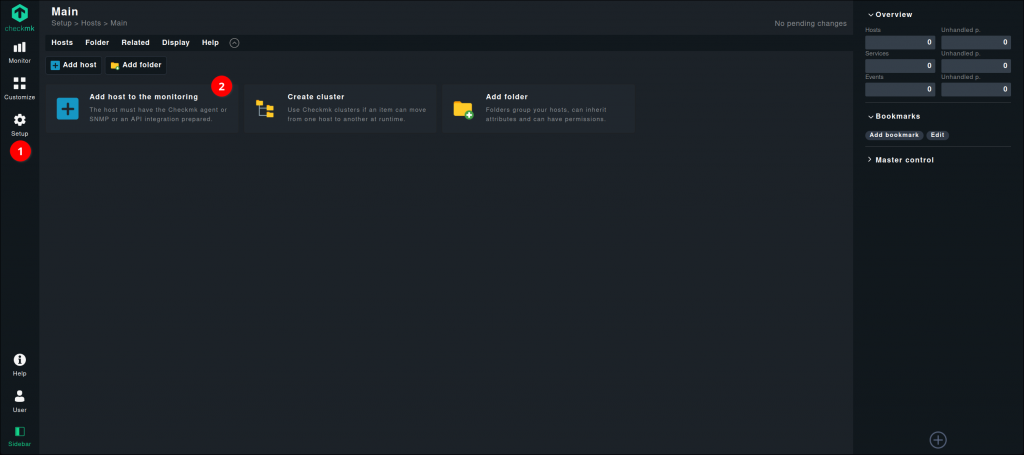Add a sidebar element with plus circle

(x=938, y=439)
